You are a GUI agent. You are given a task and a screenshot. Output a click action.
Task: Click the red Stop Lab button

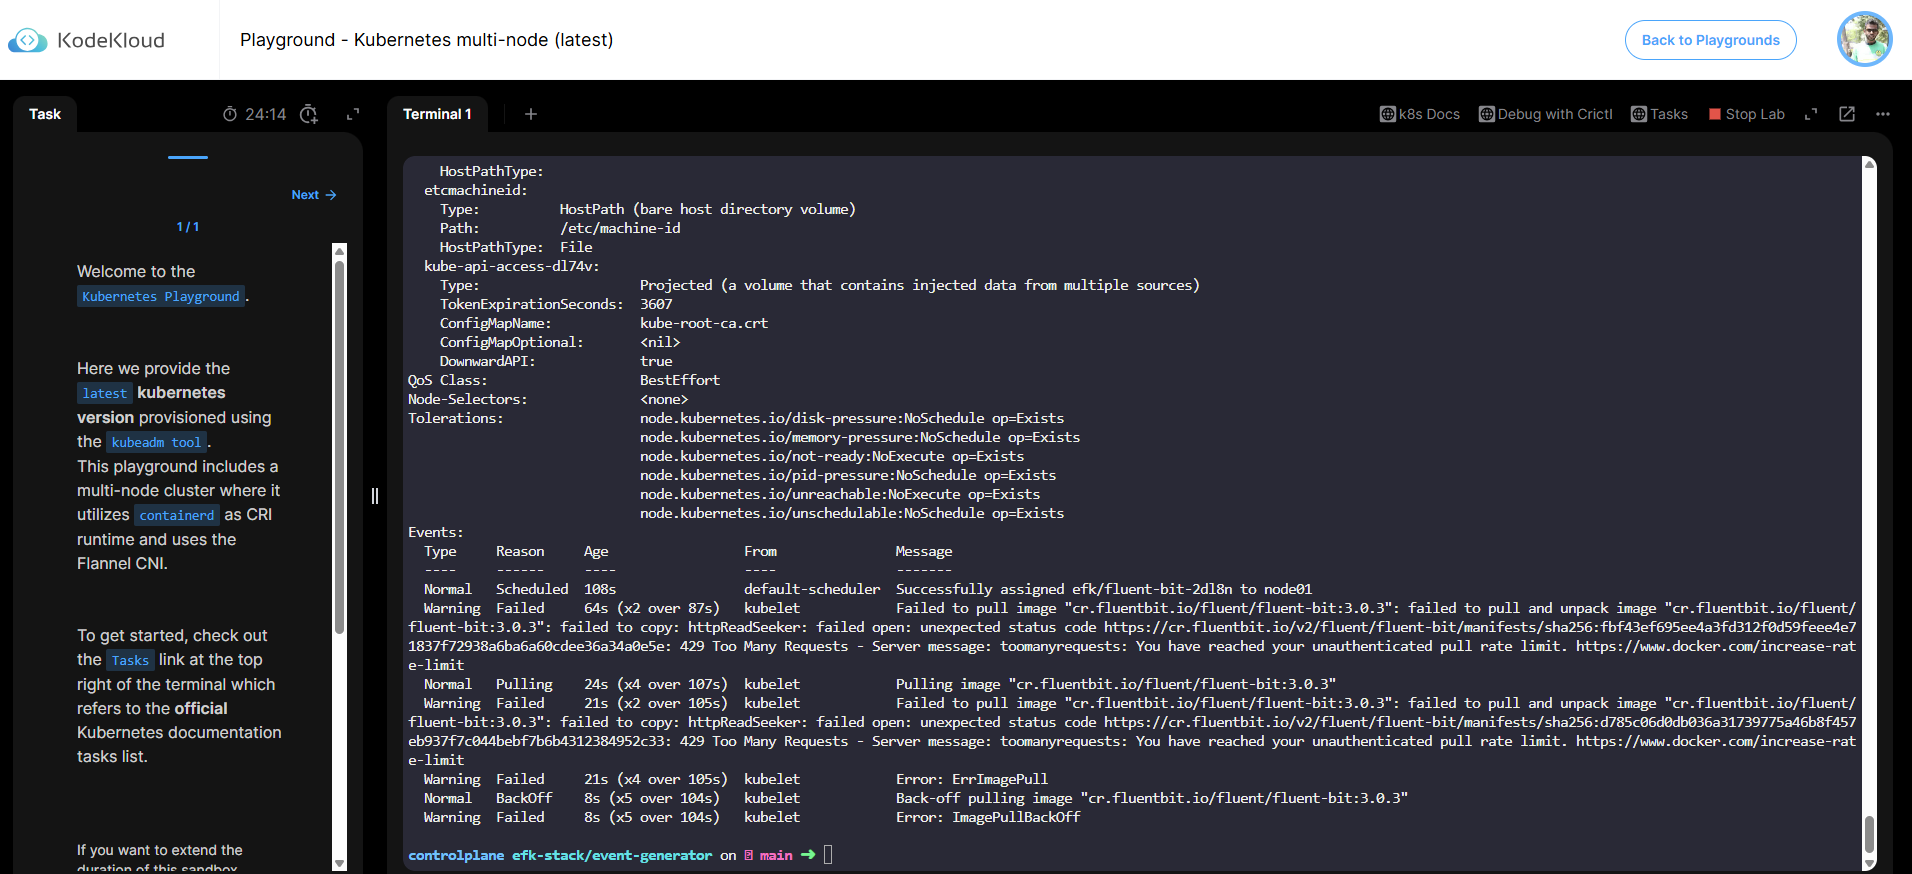point(1747,114)
